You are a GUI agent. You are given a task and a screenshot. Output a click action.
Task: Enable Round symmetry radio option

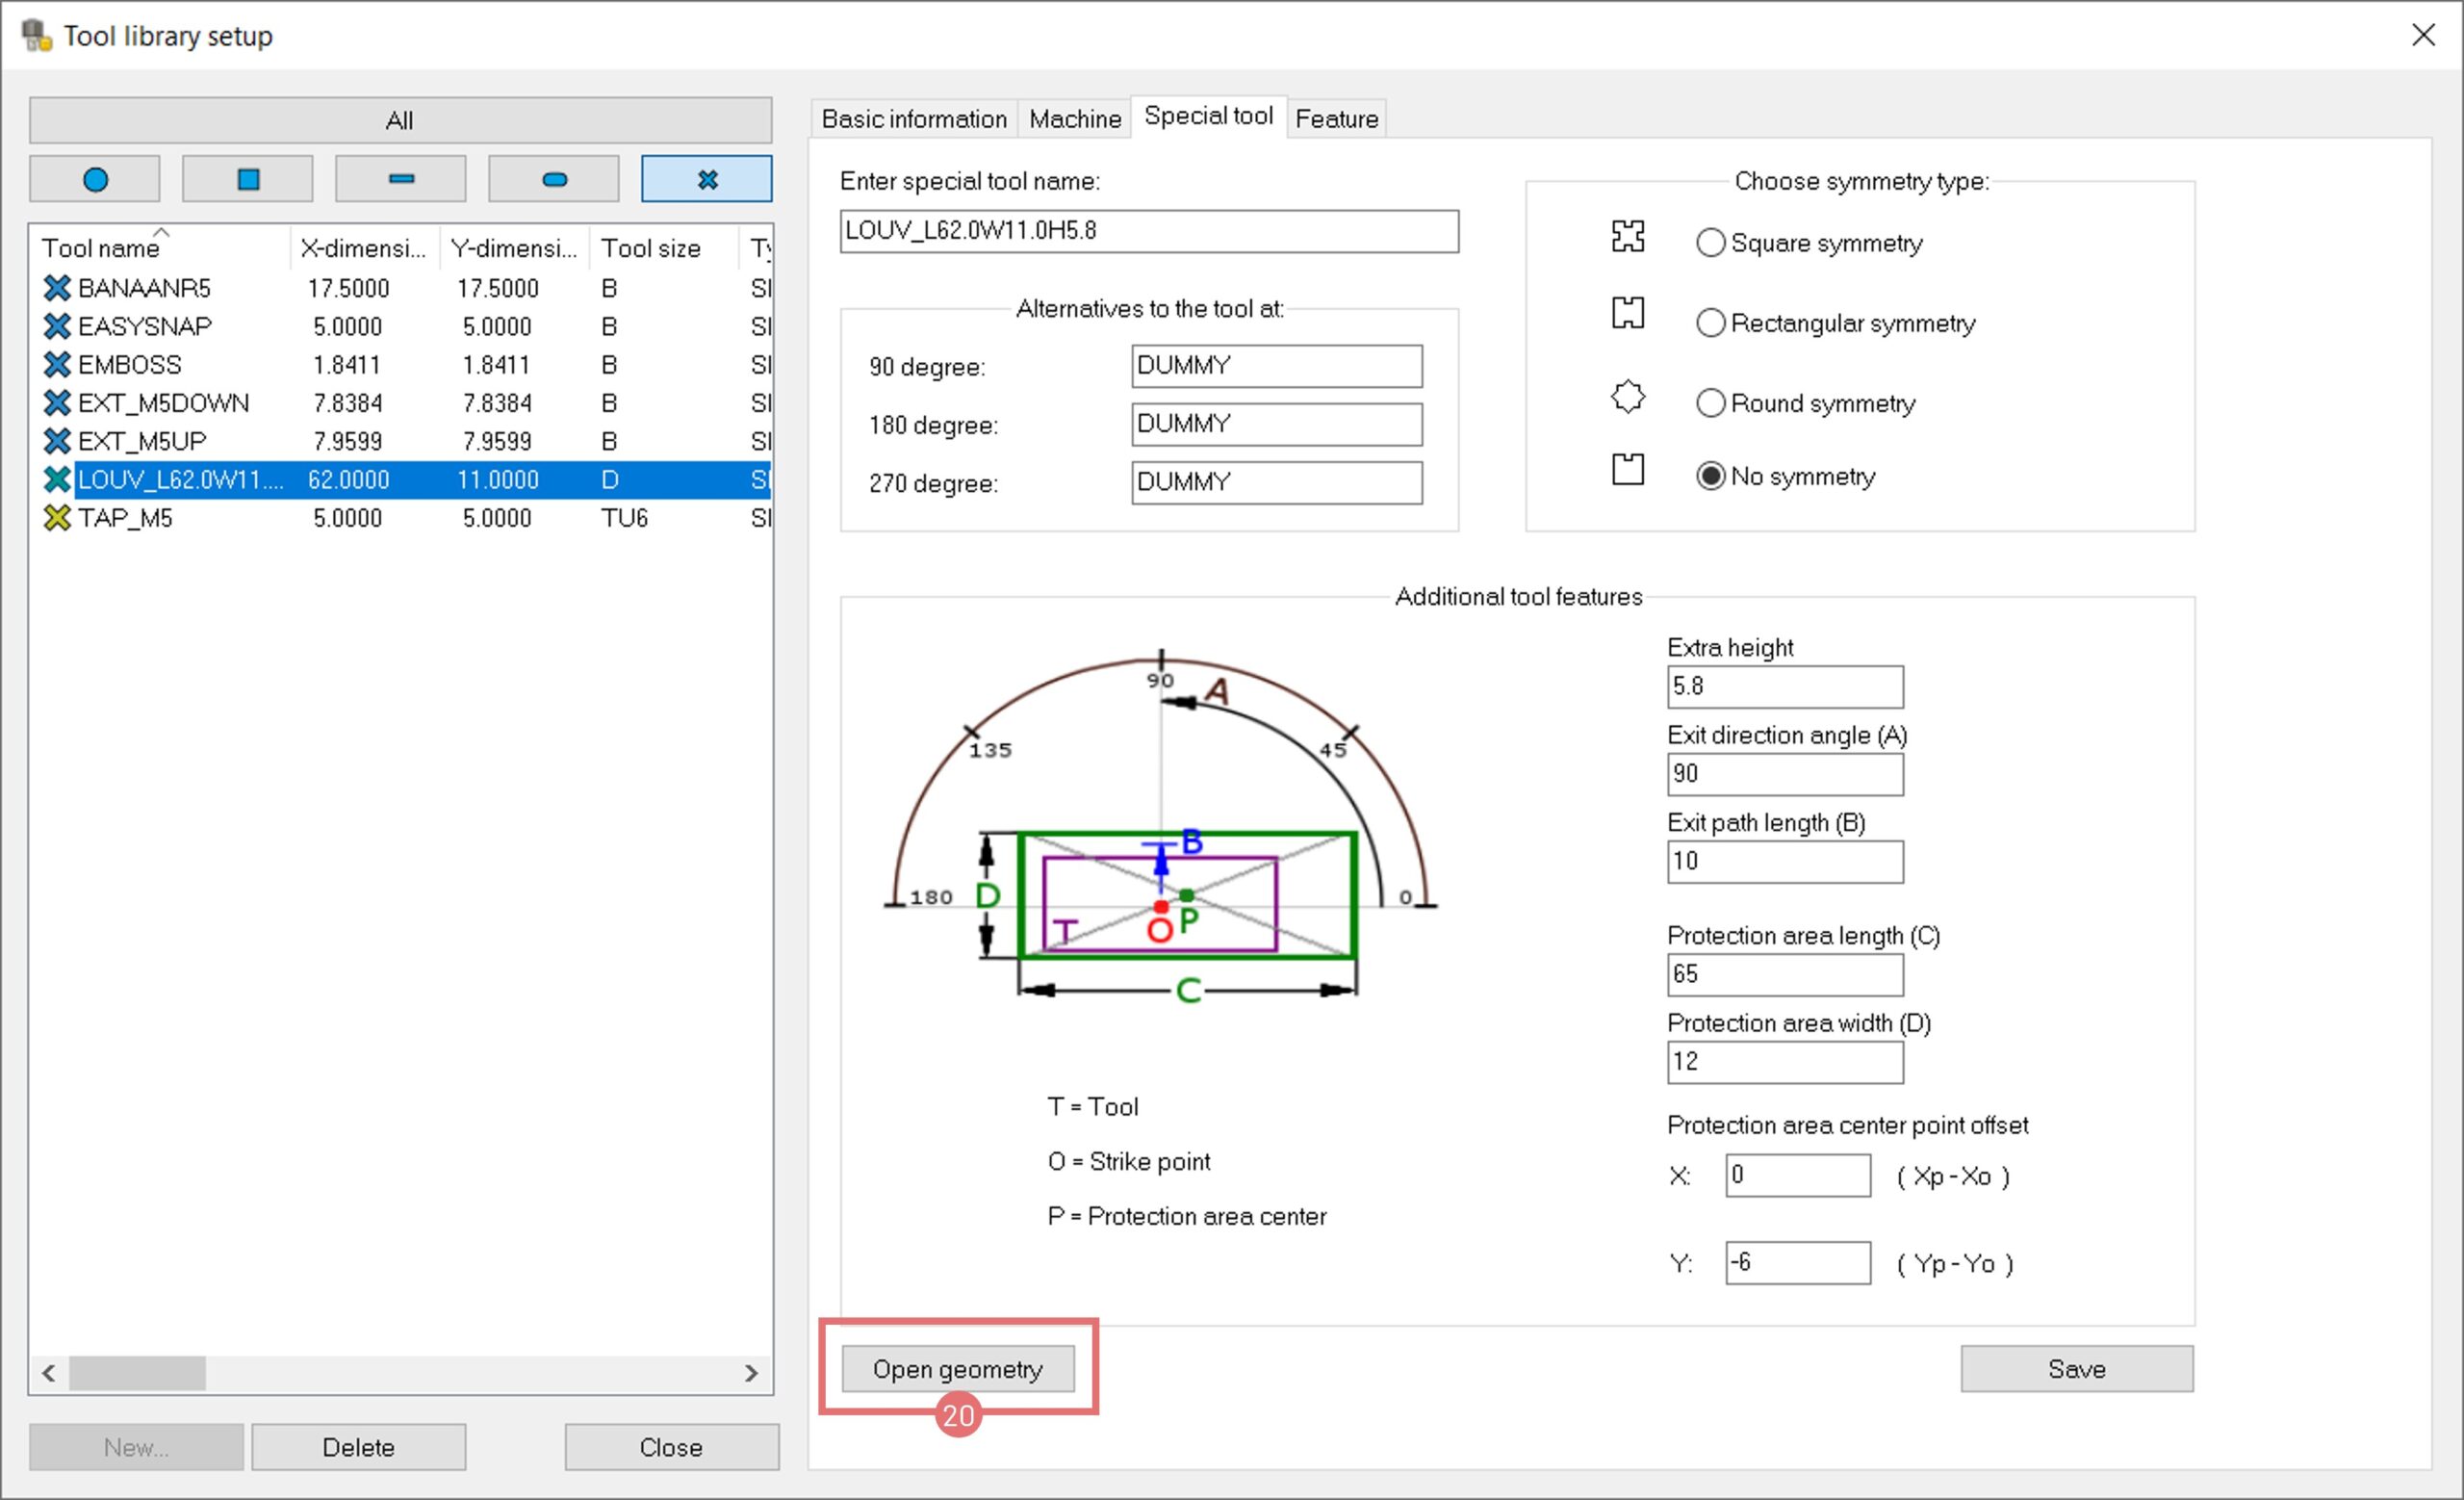(1710, 403)
